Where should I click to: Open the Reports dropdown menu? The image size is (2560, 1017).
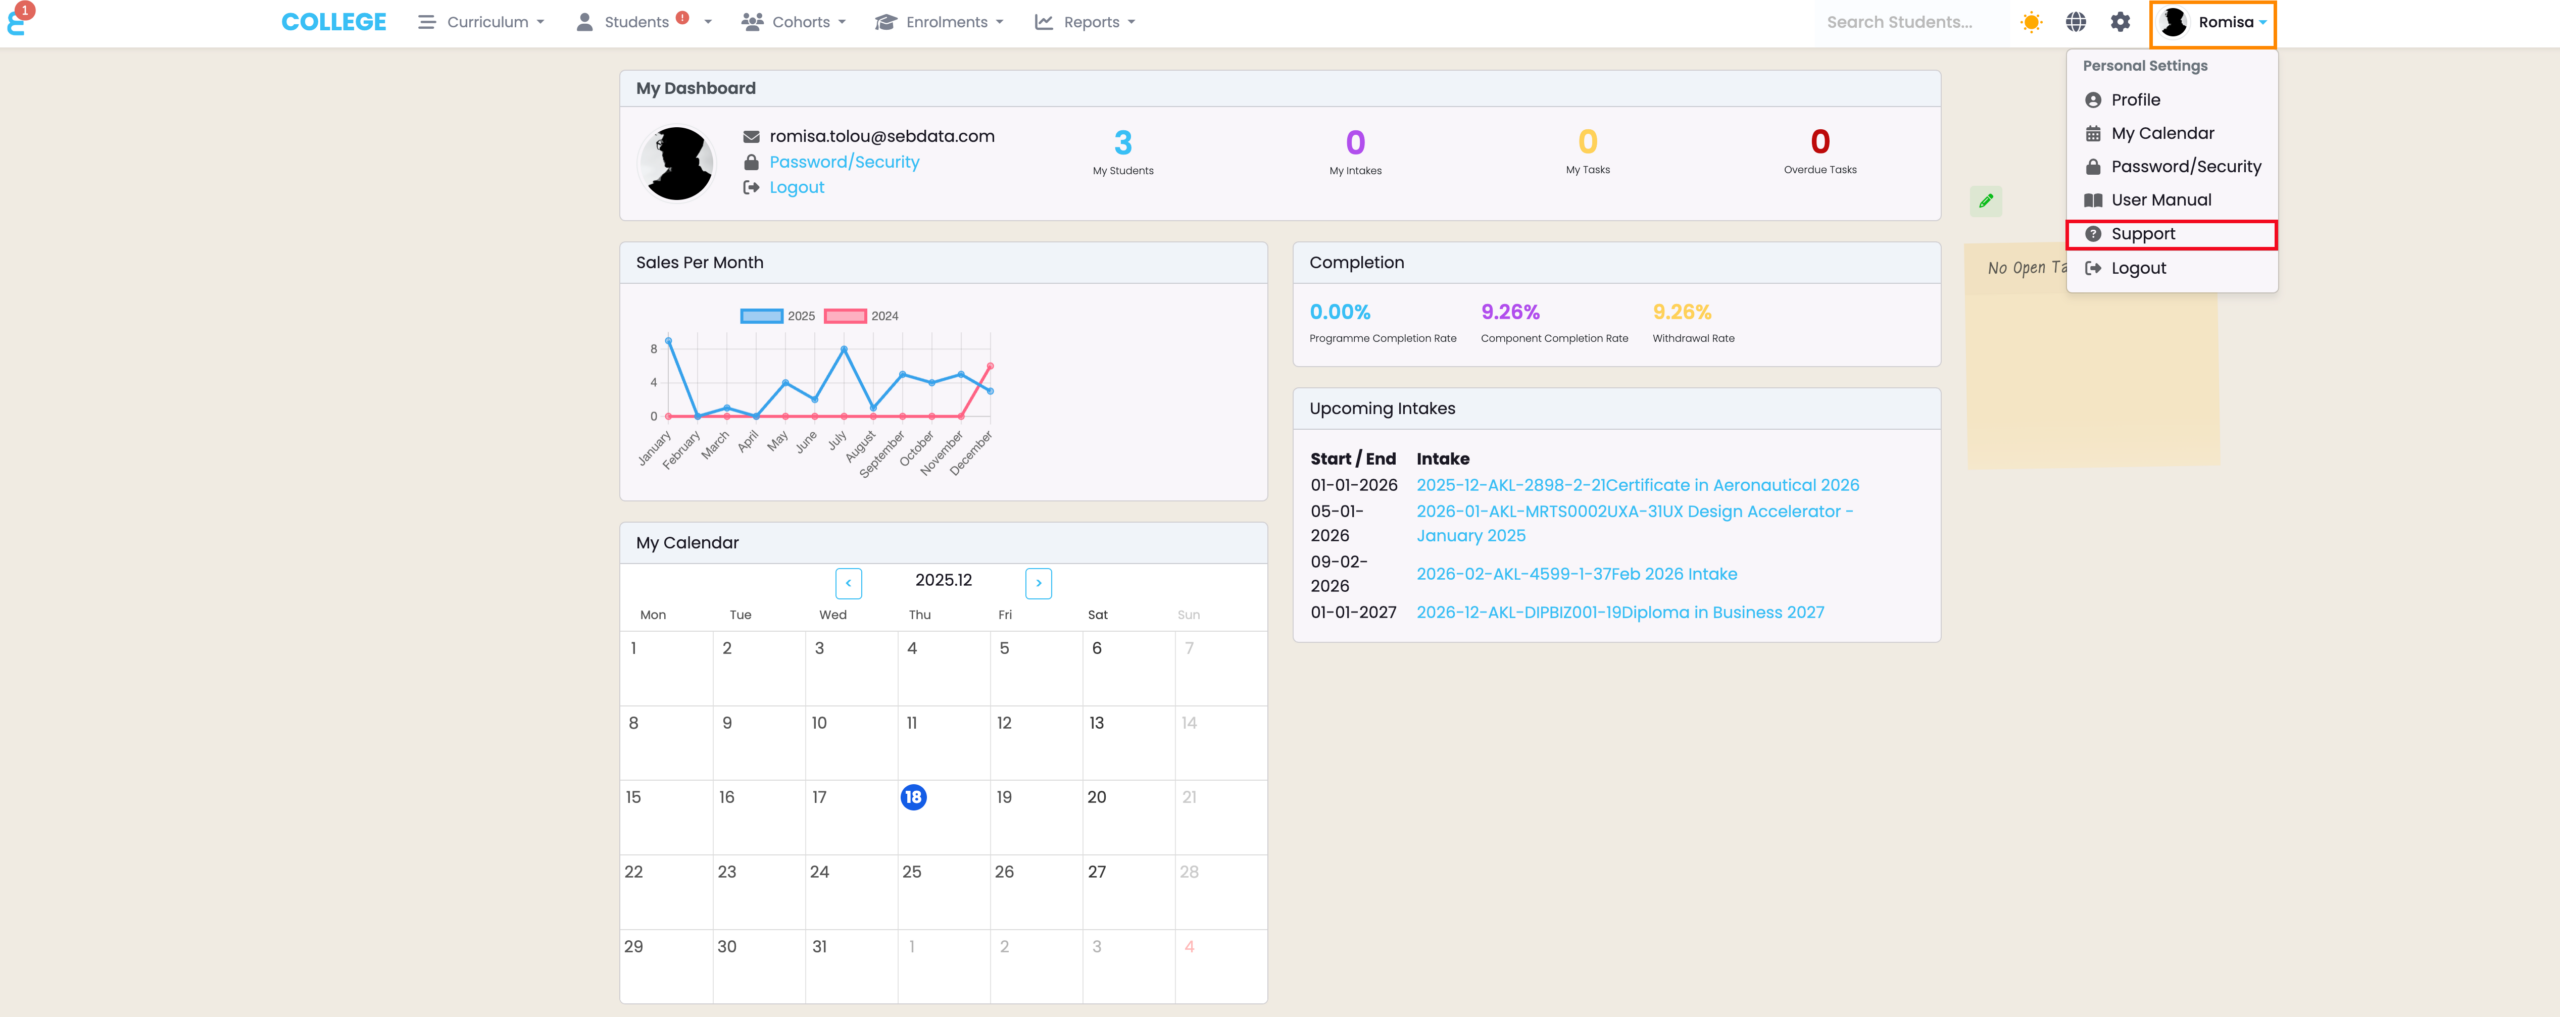click(x=1085, y=22)
